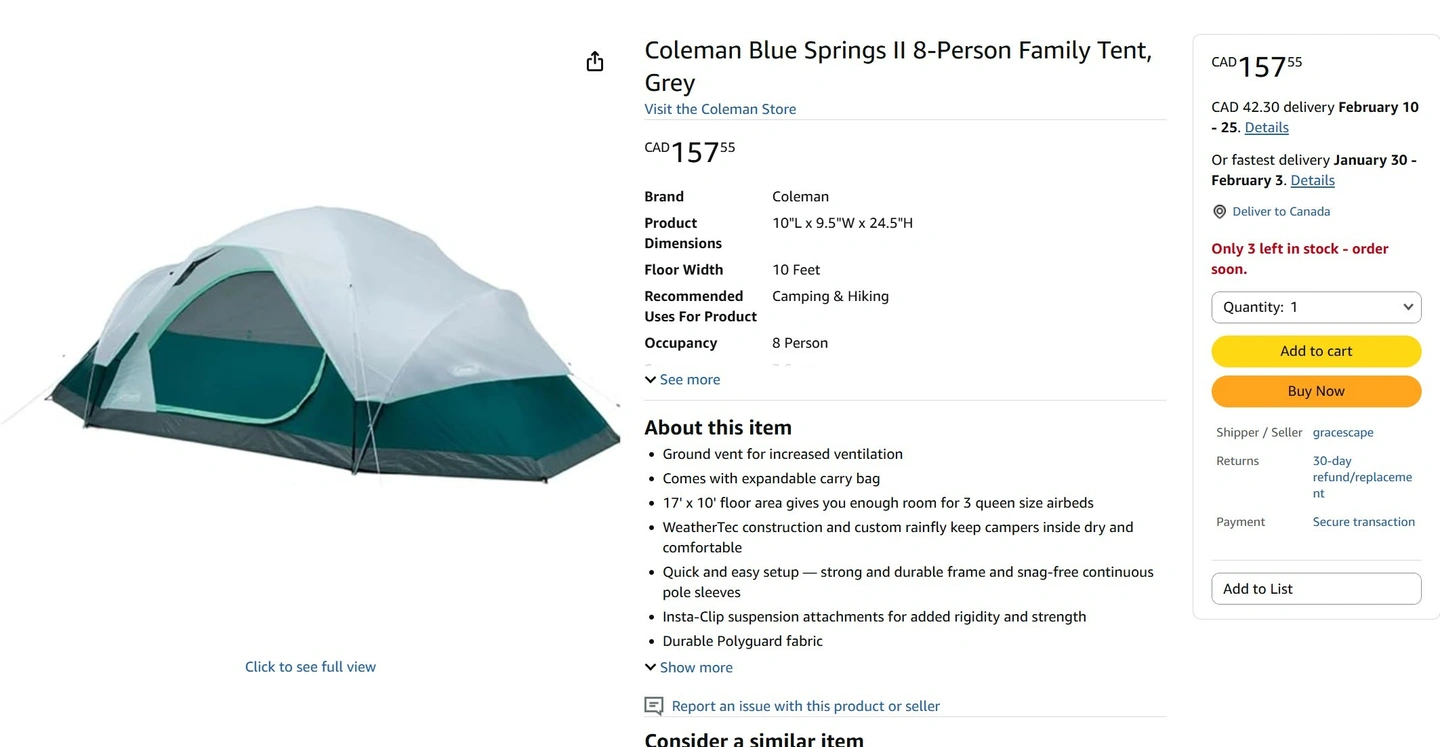Click to see full view link
The width and height of the screenshot is (1440, 747).
[310, 667]
